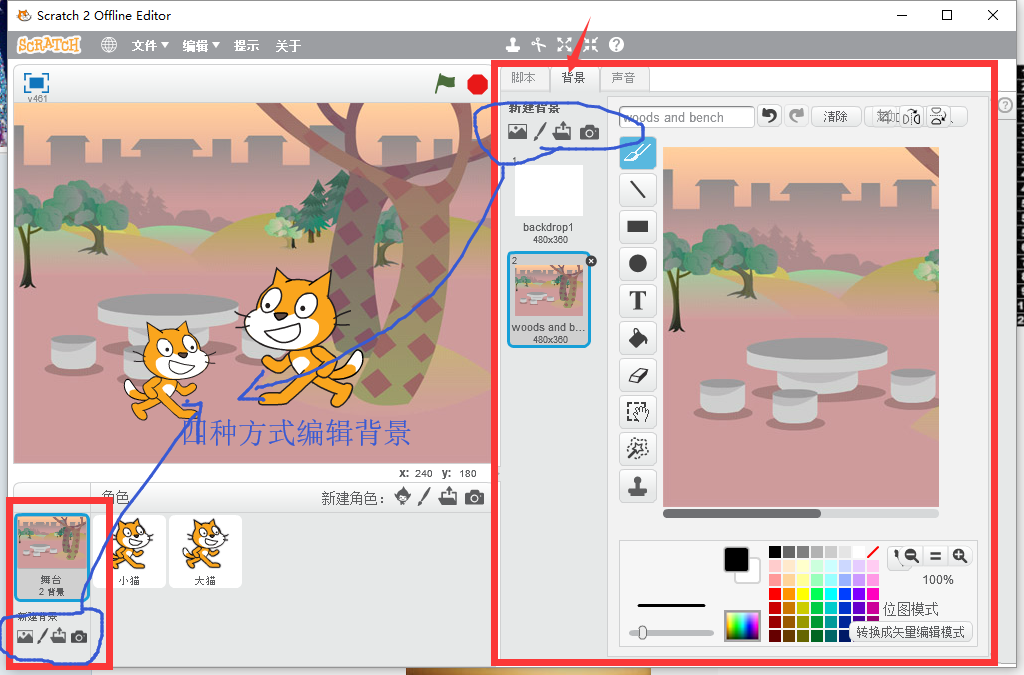Screen dimensions: 1024x675
Task: Select the 舞台 stage thumbnail
Action: click(x=52, y=557)
